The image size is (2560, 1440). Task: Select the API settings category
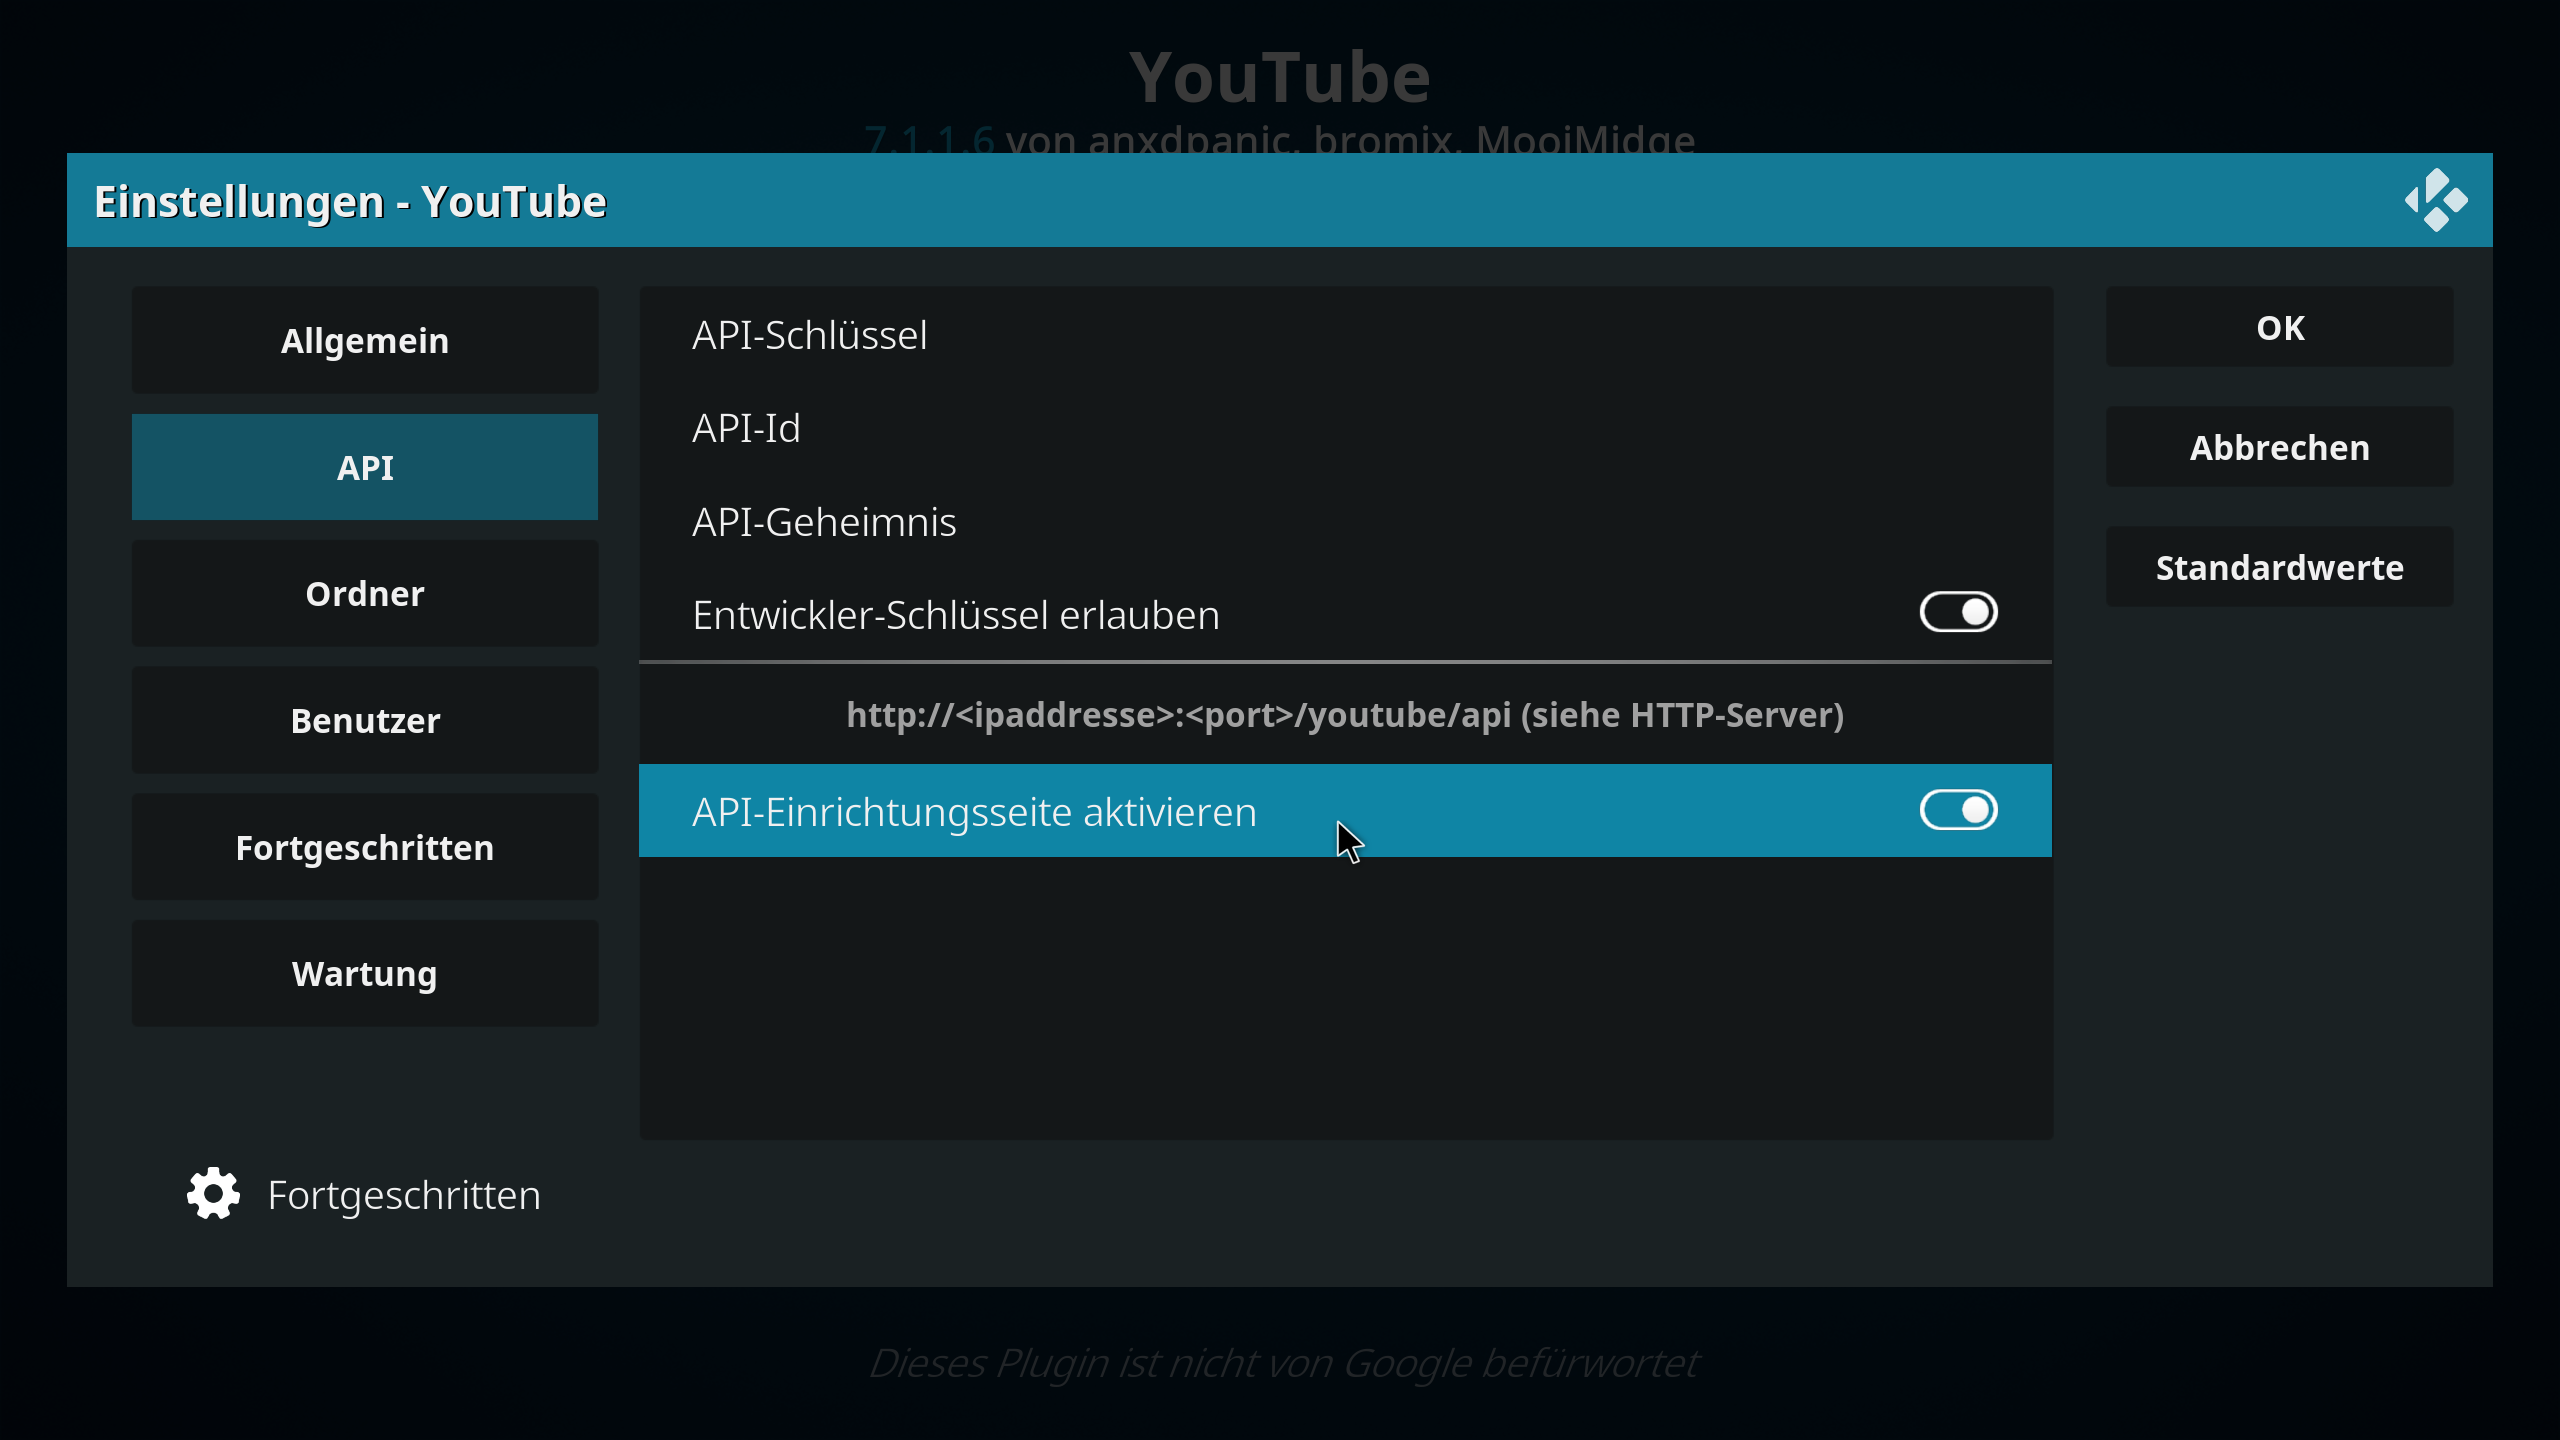point(365,467)
